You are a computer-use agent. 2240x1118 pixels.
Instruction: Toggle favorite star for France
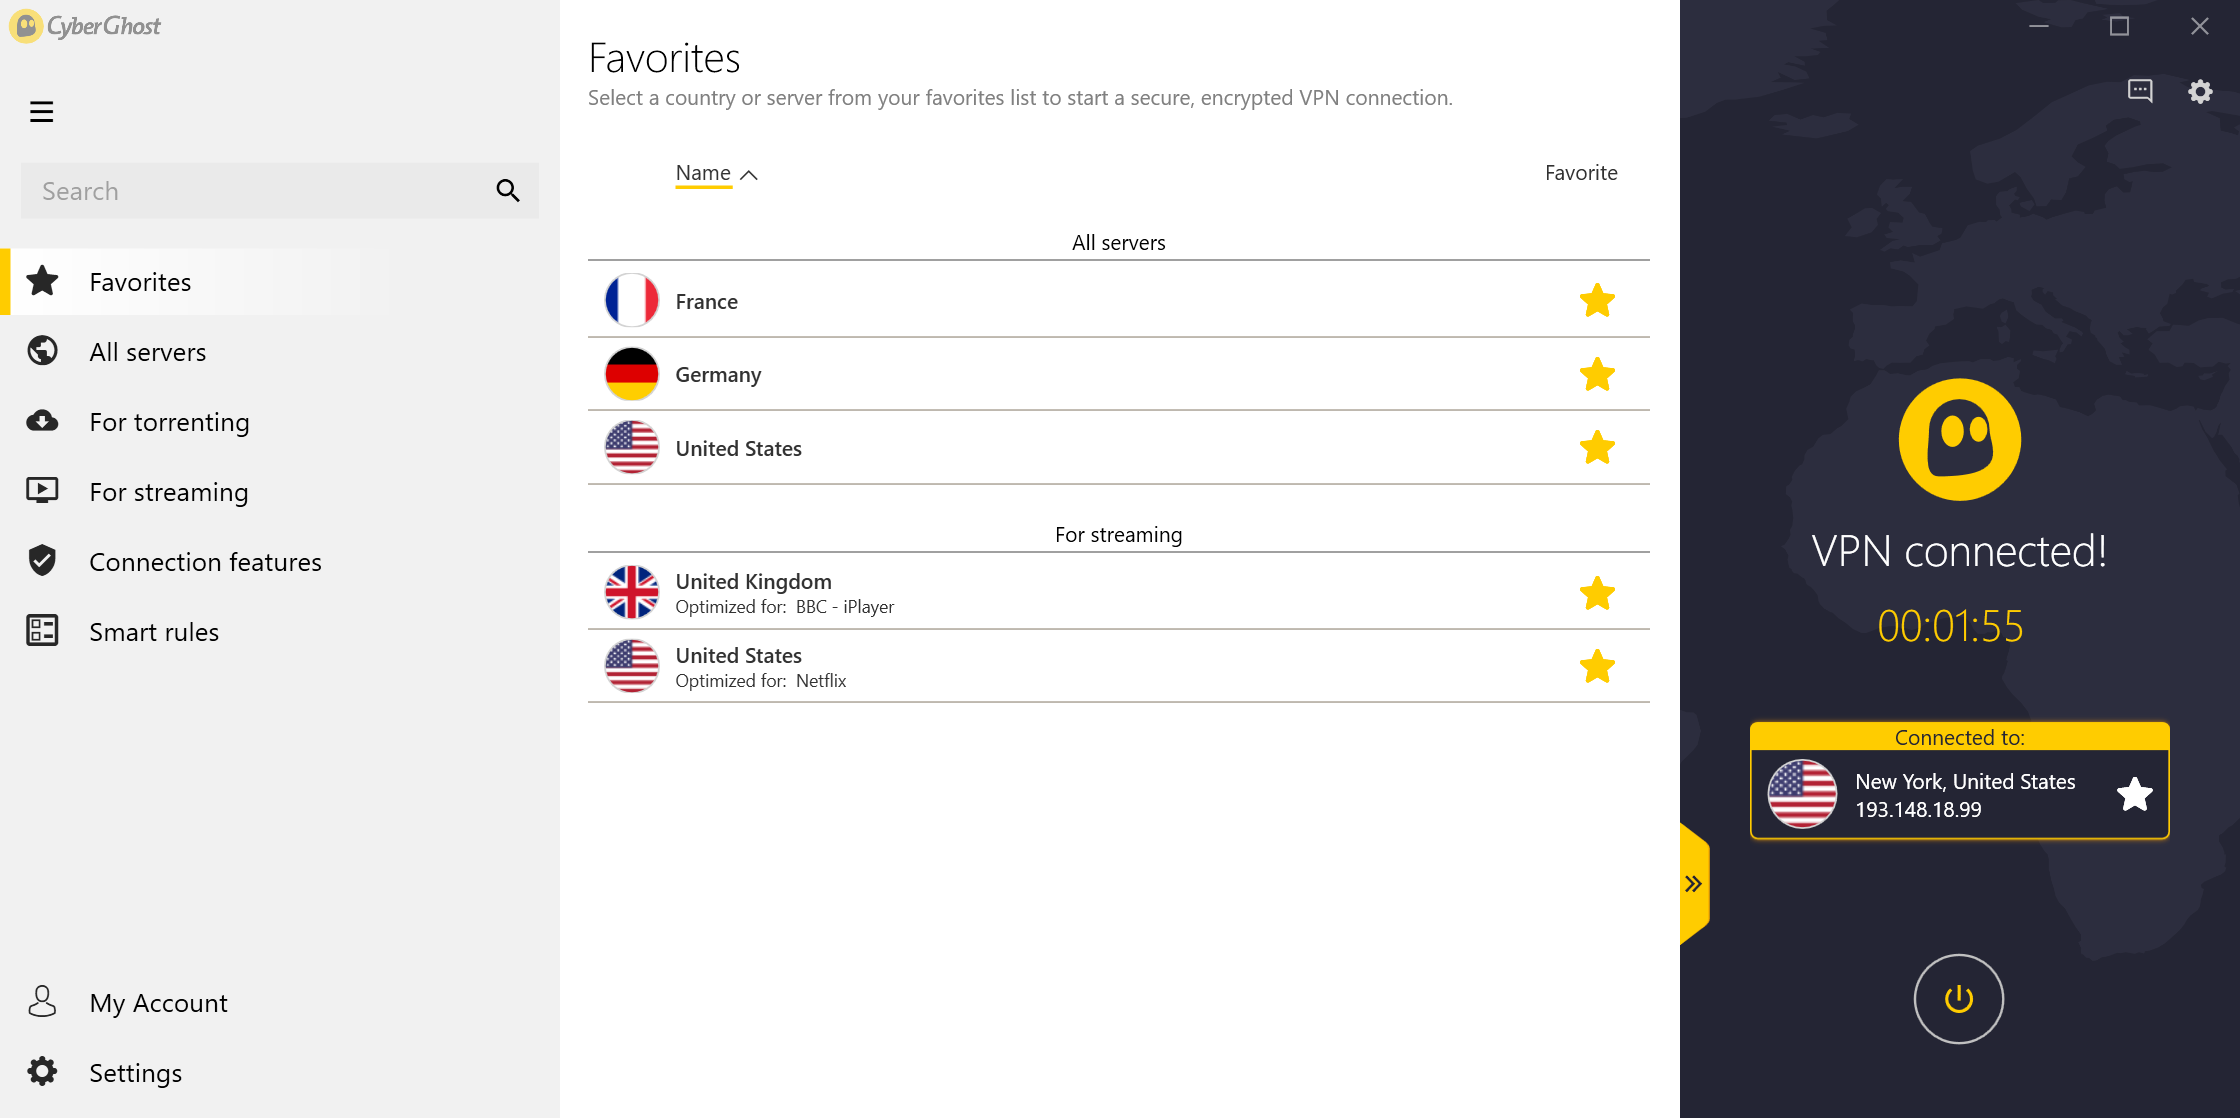1596,300
